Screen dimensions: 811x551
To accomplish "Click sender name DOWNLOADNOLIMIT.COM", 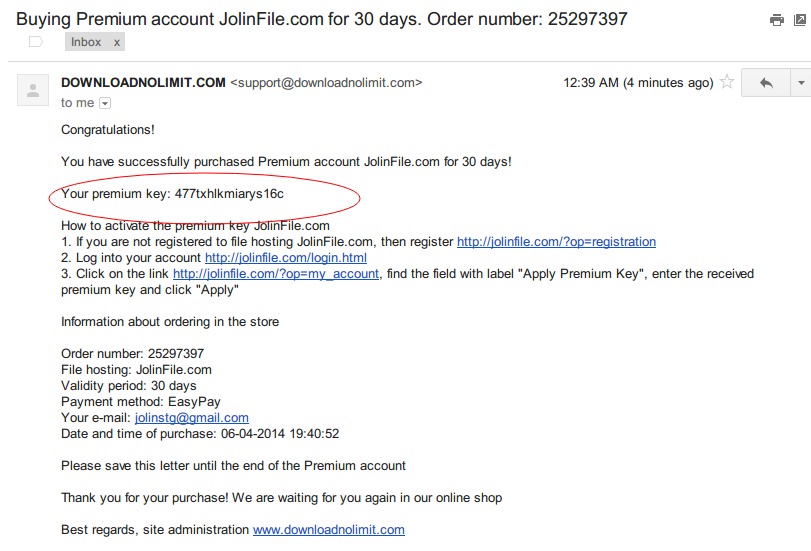I will tap(143, 83).
